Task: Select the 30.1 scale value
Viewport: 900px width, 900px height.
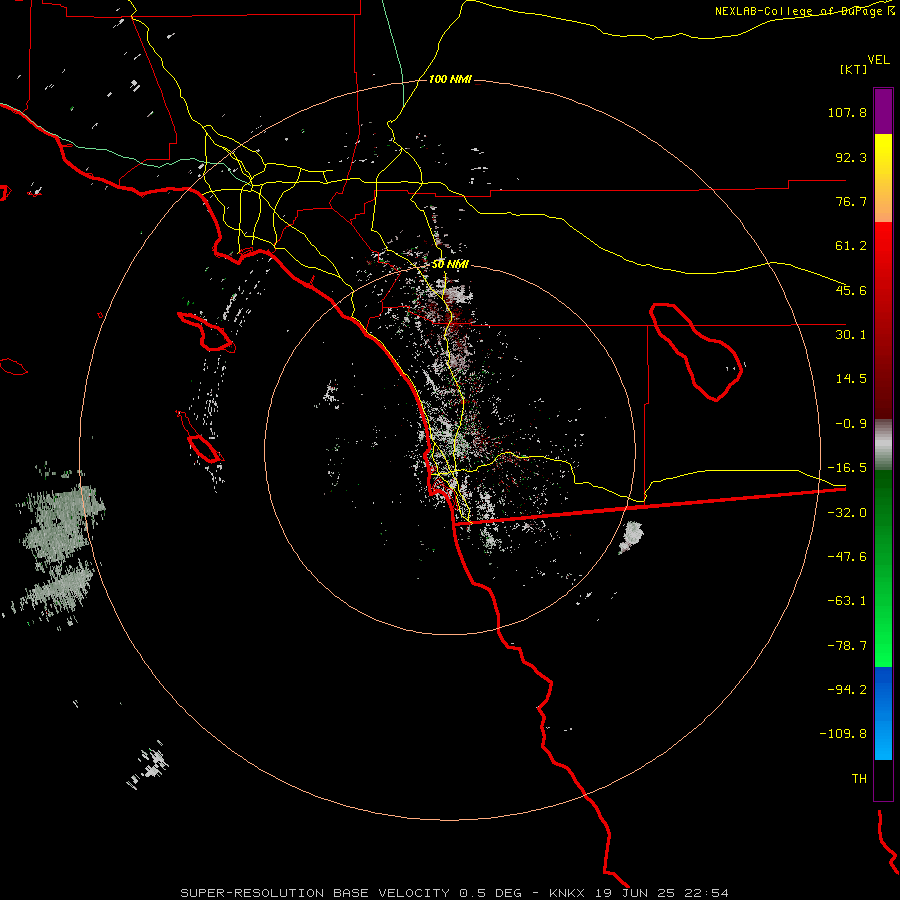Action: point(851,335)
